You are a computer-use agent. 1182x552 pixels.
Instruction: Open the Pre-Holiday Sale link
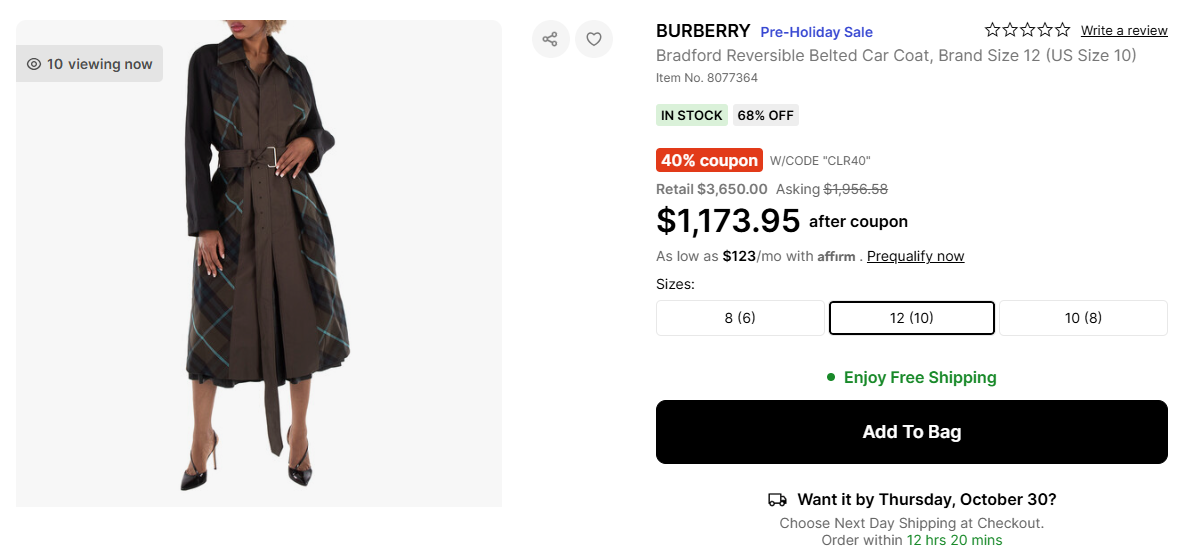pos(816,32)
